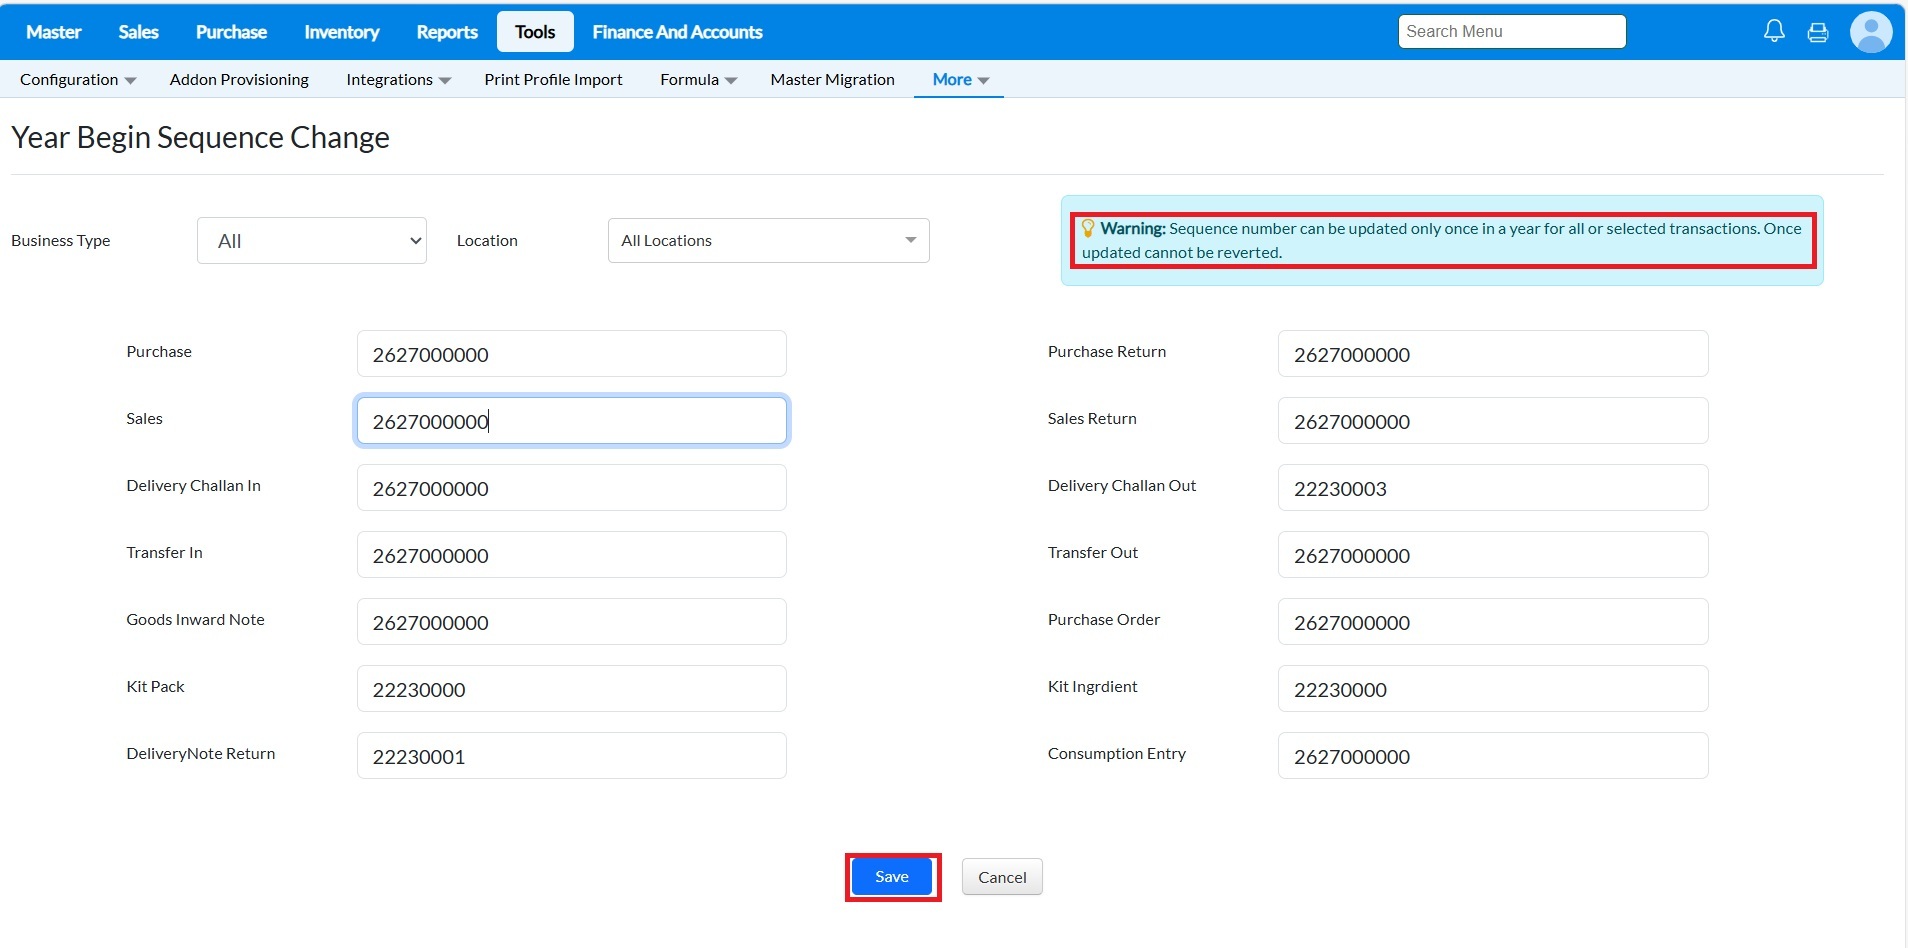This screenshot has height=948, width=1908.
Task: Expand the Configuration submenu
Action: (x=78, y=80)
